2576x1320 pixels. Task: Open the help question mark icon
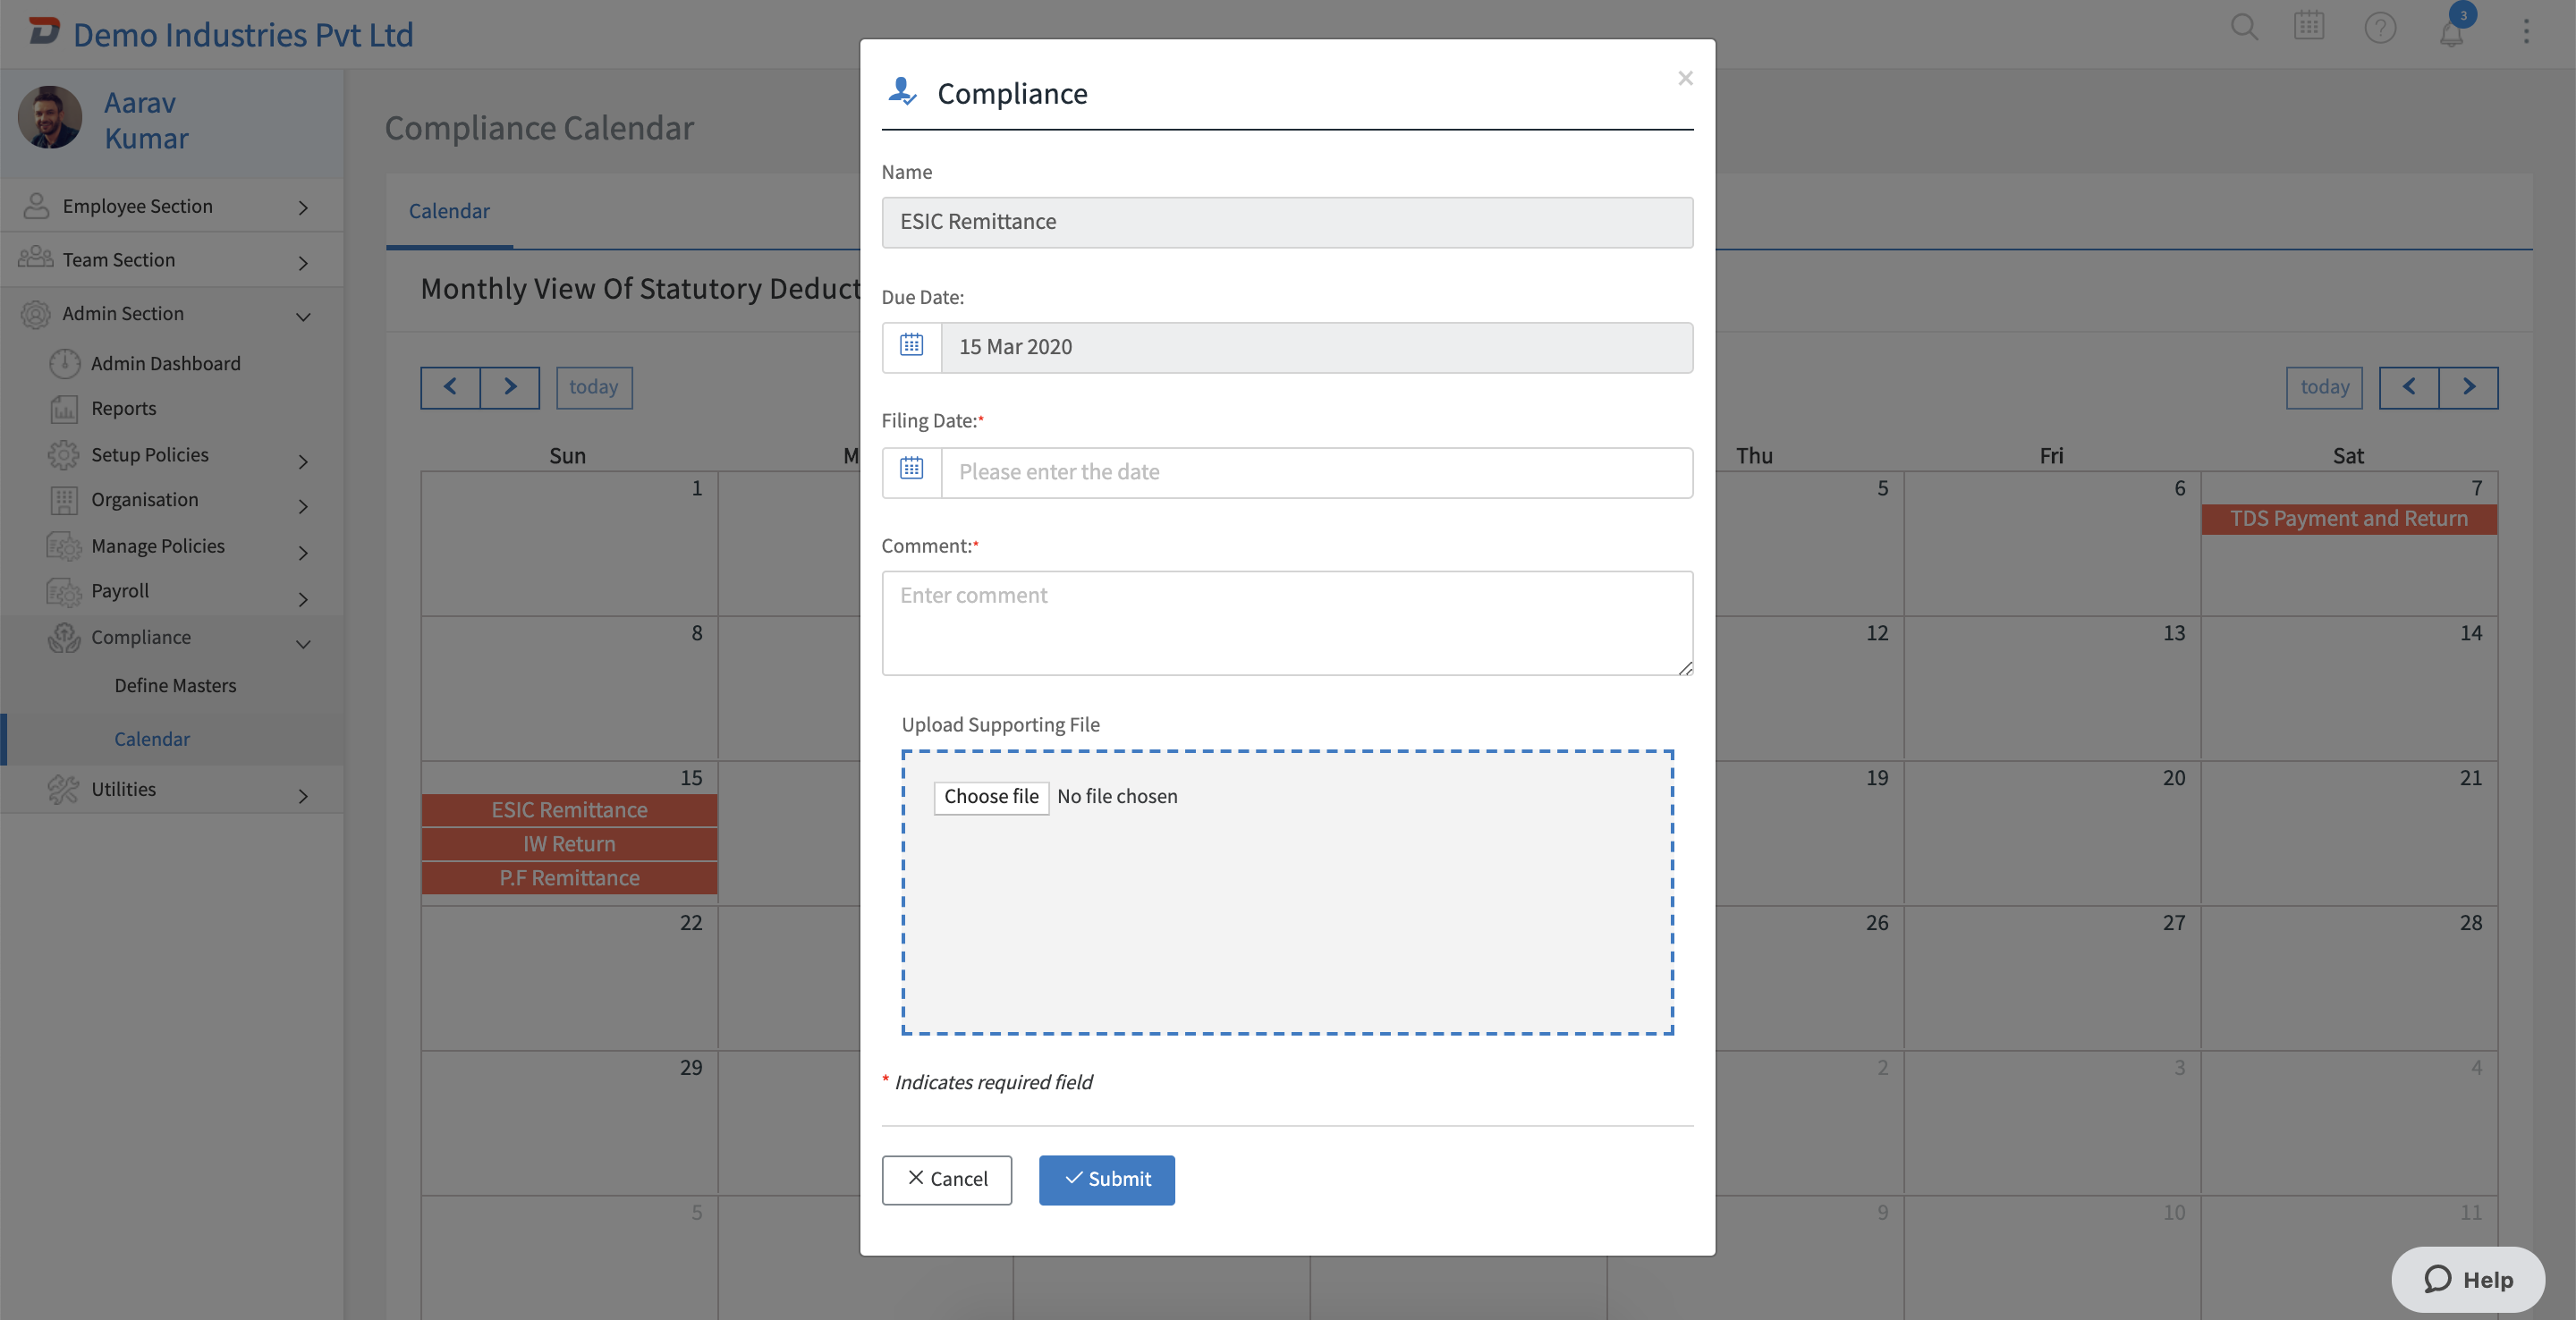[x=2380, y=28]
